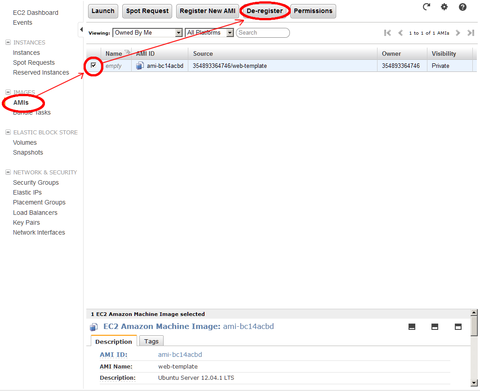Open the help question mark icon
The width and height of the screenshot is (480, 391).
(463, 7)
